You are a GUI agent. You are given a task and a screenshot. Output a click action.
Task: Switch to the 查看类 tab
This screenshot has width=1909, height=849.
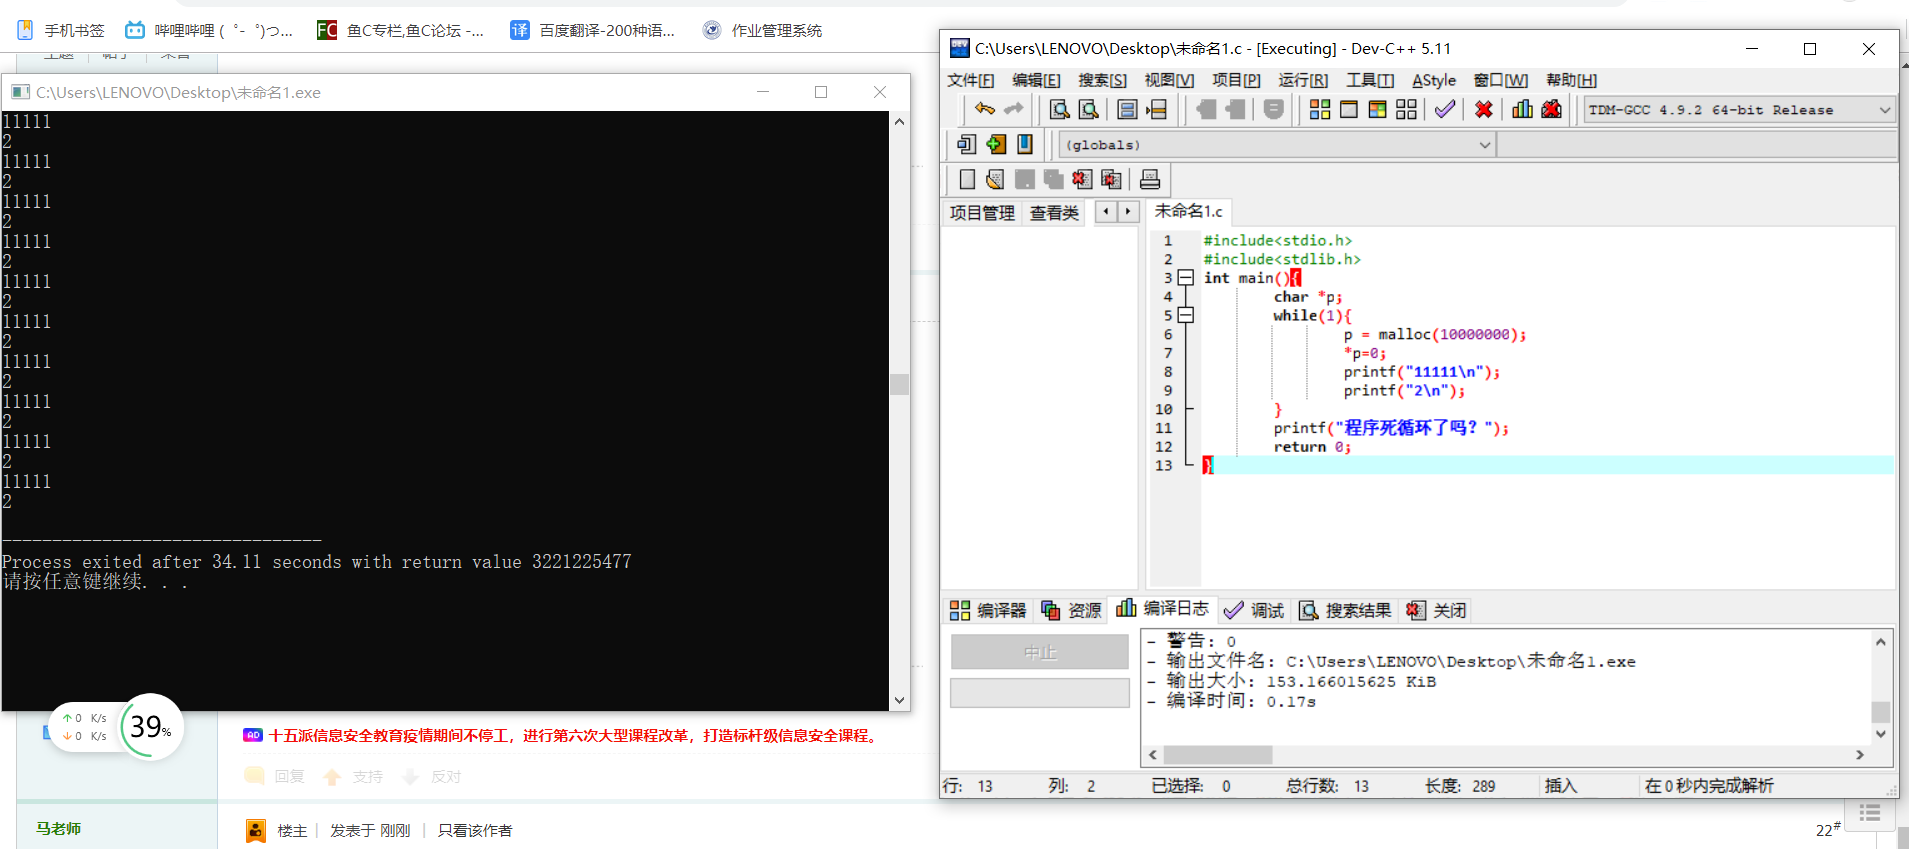click(x=1054, y=212)
